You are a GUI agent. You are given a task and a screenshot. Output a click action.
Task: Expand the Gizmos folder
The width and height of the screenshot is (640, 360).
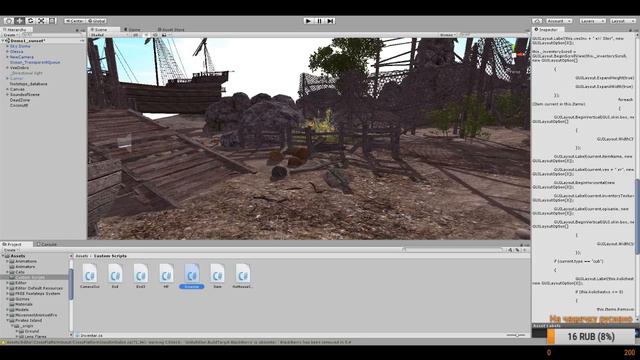[x=7, y=299]
